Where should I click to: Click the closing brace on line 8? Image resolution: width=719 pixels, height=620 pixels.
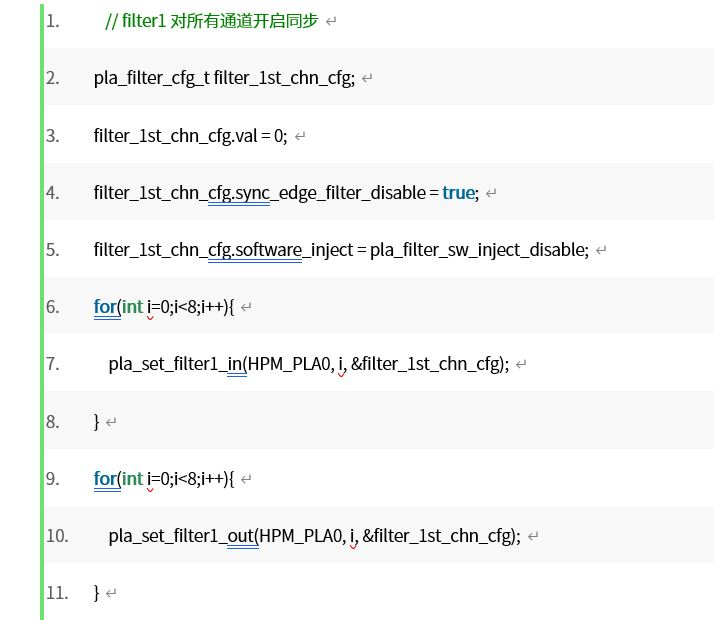coord(97,422)
